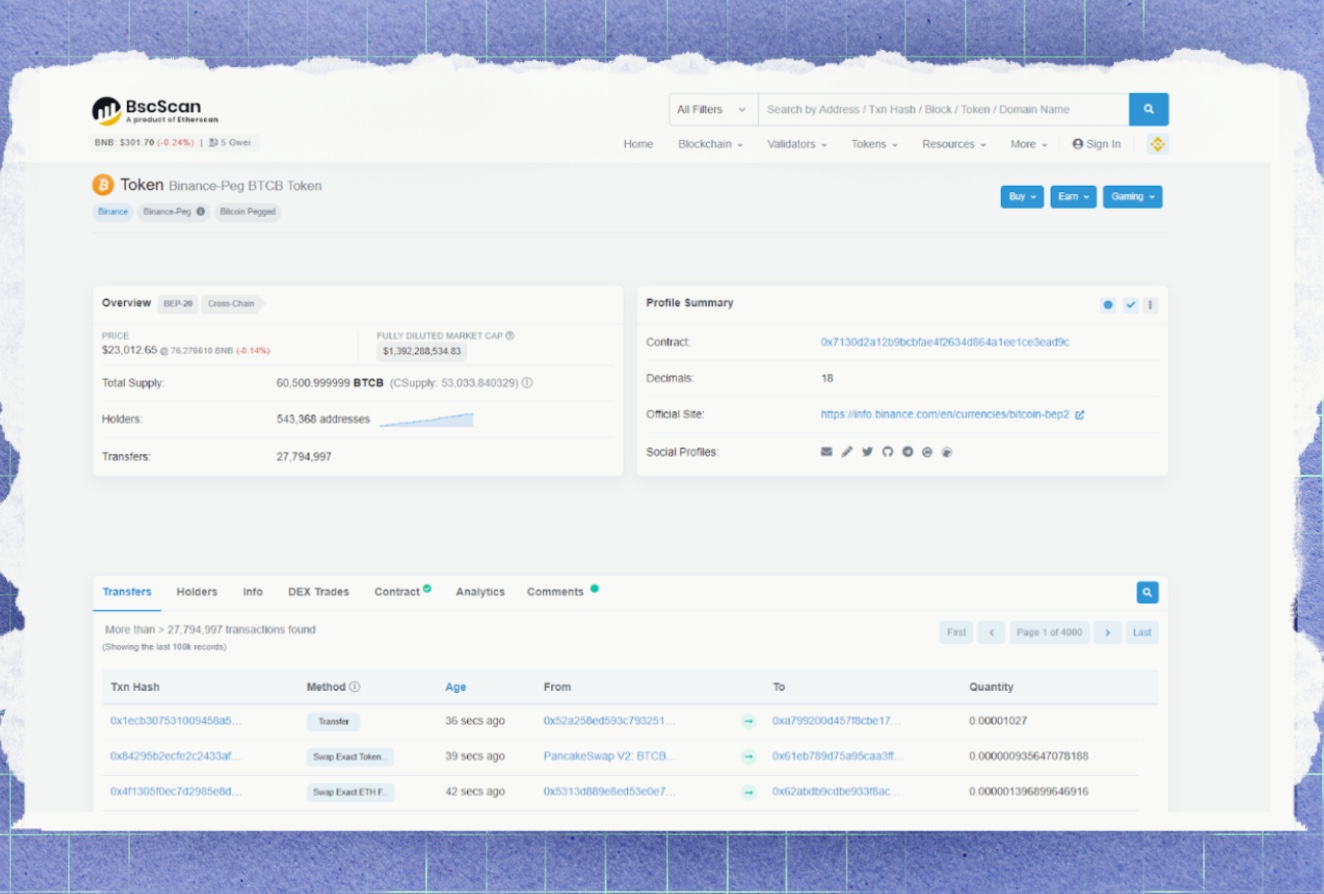
Task: Go to next page with right chevron
Action: 1107,632
